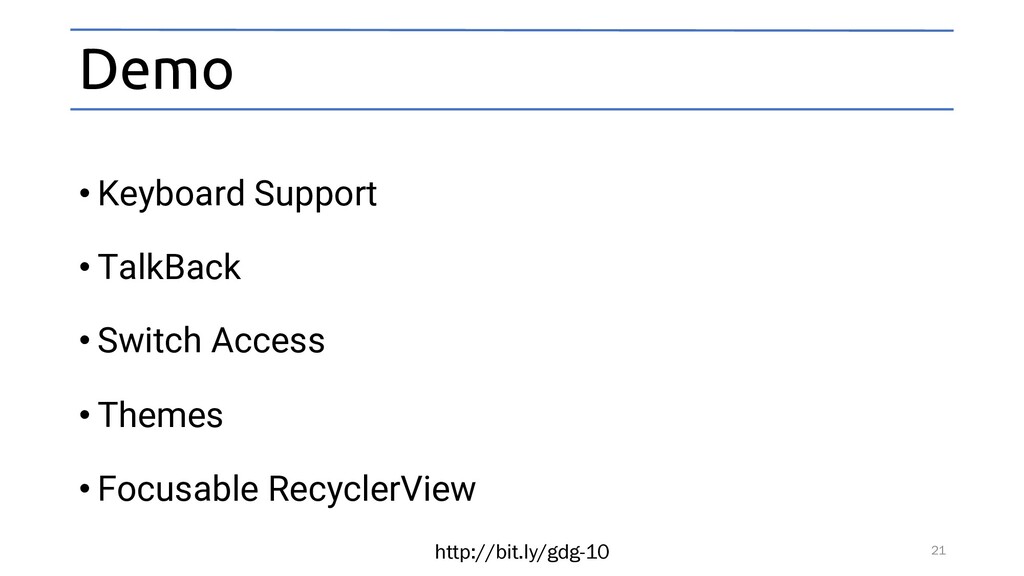Click the bullet dot before Keyboard Support
The width and height of the screenshot is (1024, 576).
[85, 194]
